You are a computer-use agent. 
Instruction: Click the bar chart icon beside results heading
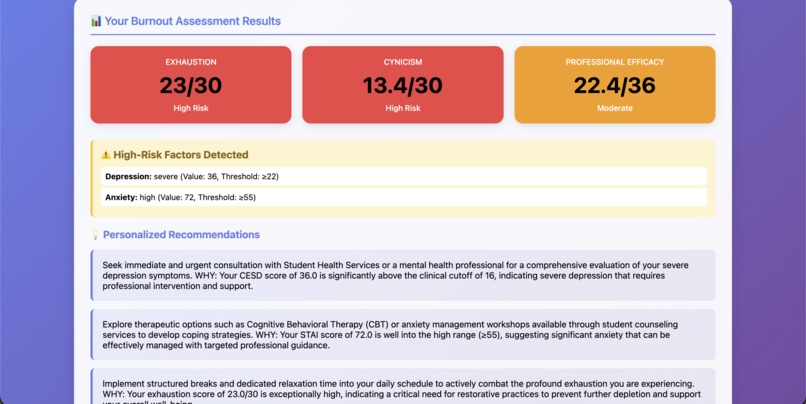point(96,21)
